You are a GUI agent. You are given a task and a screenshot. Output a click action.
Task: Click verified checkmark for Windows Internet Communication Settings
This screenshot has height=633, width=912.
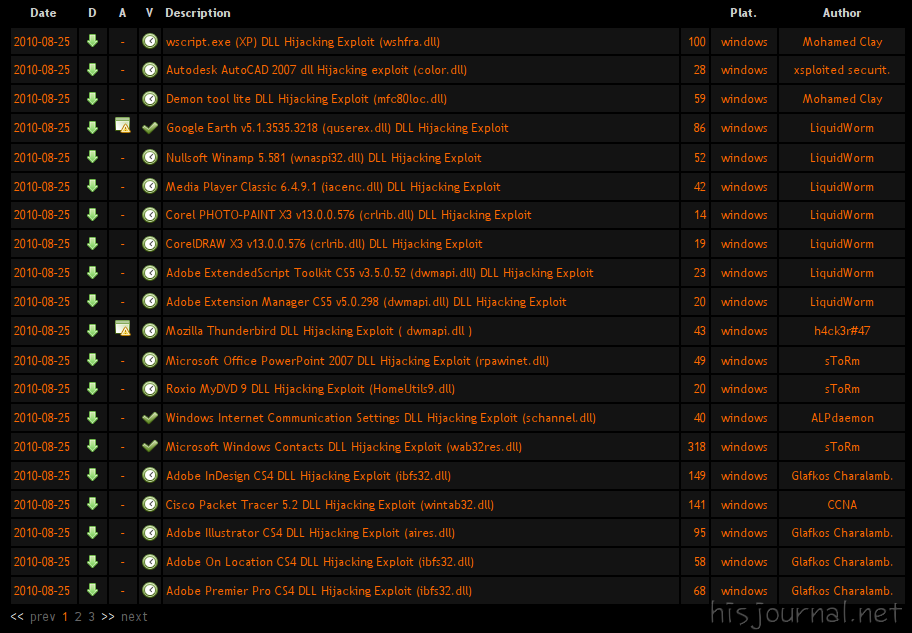point(150,417)
